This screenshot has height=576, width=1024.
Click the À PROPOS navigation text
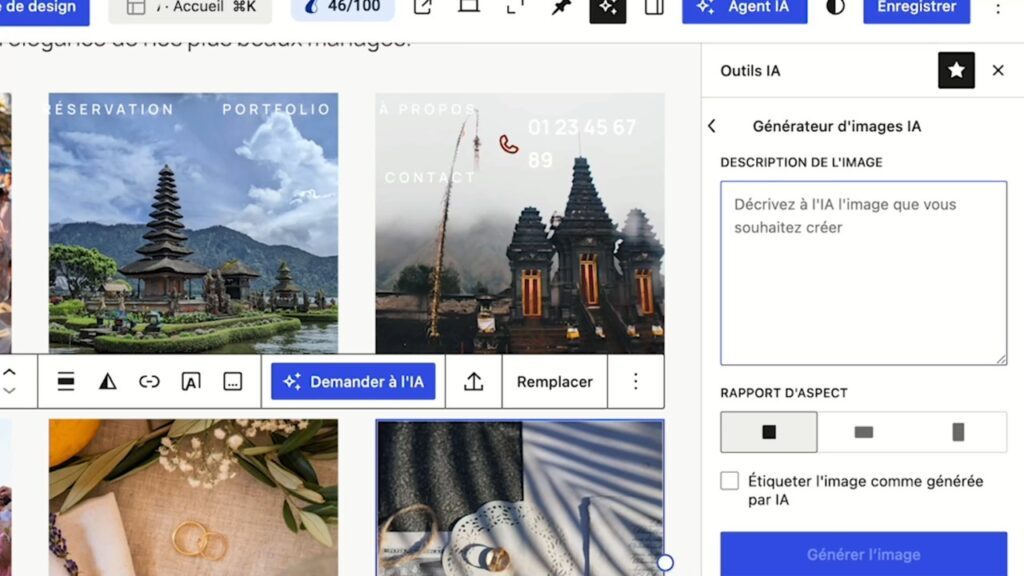pos(428,109)
